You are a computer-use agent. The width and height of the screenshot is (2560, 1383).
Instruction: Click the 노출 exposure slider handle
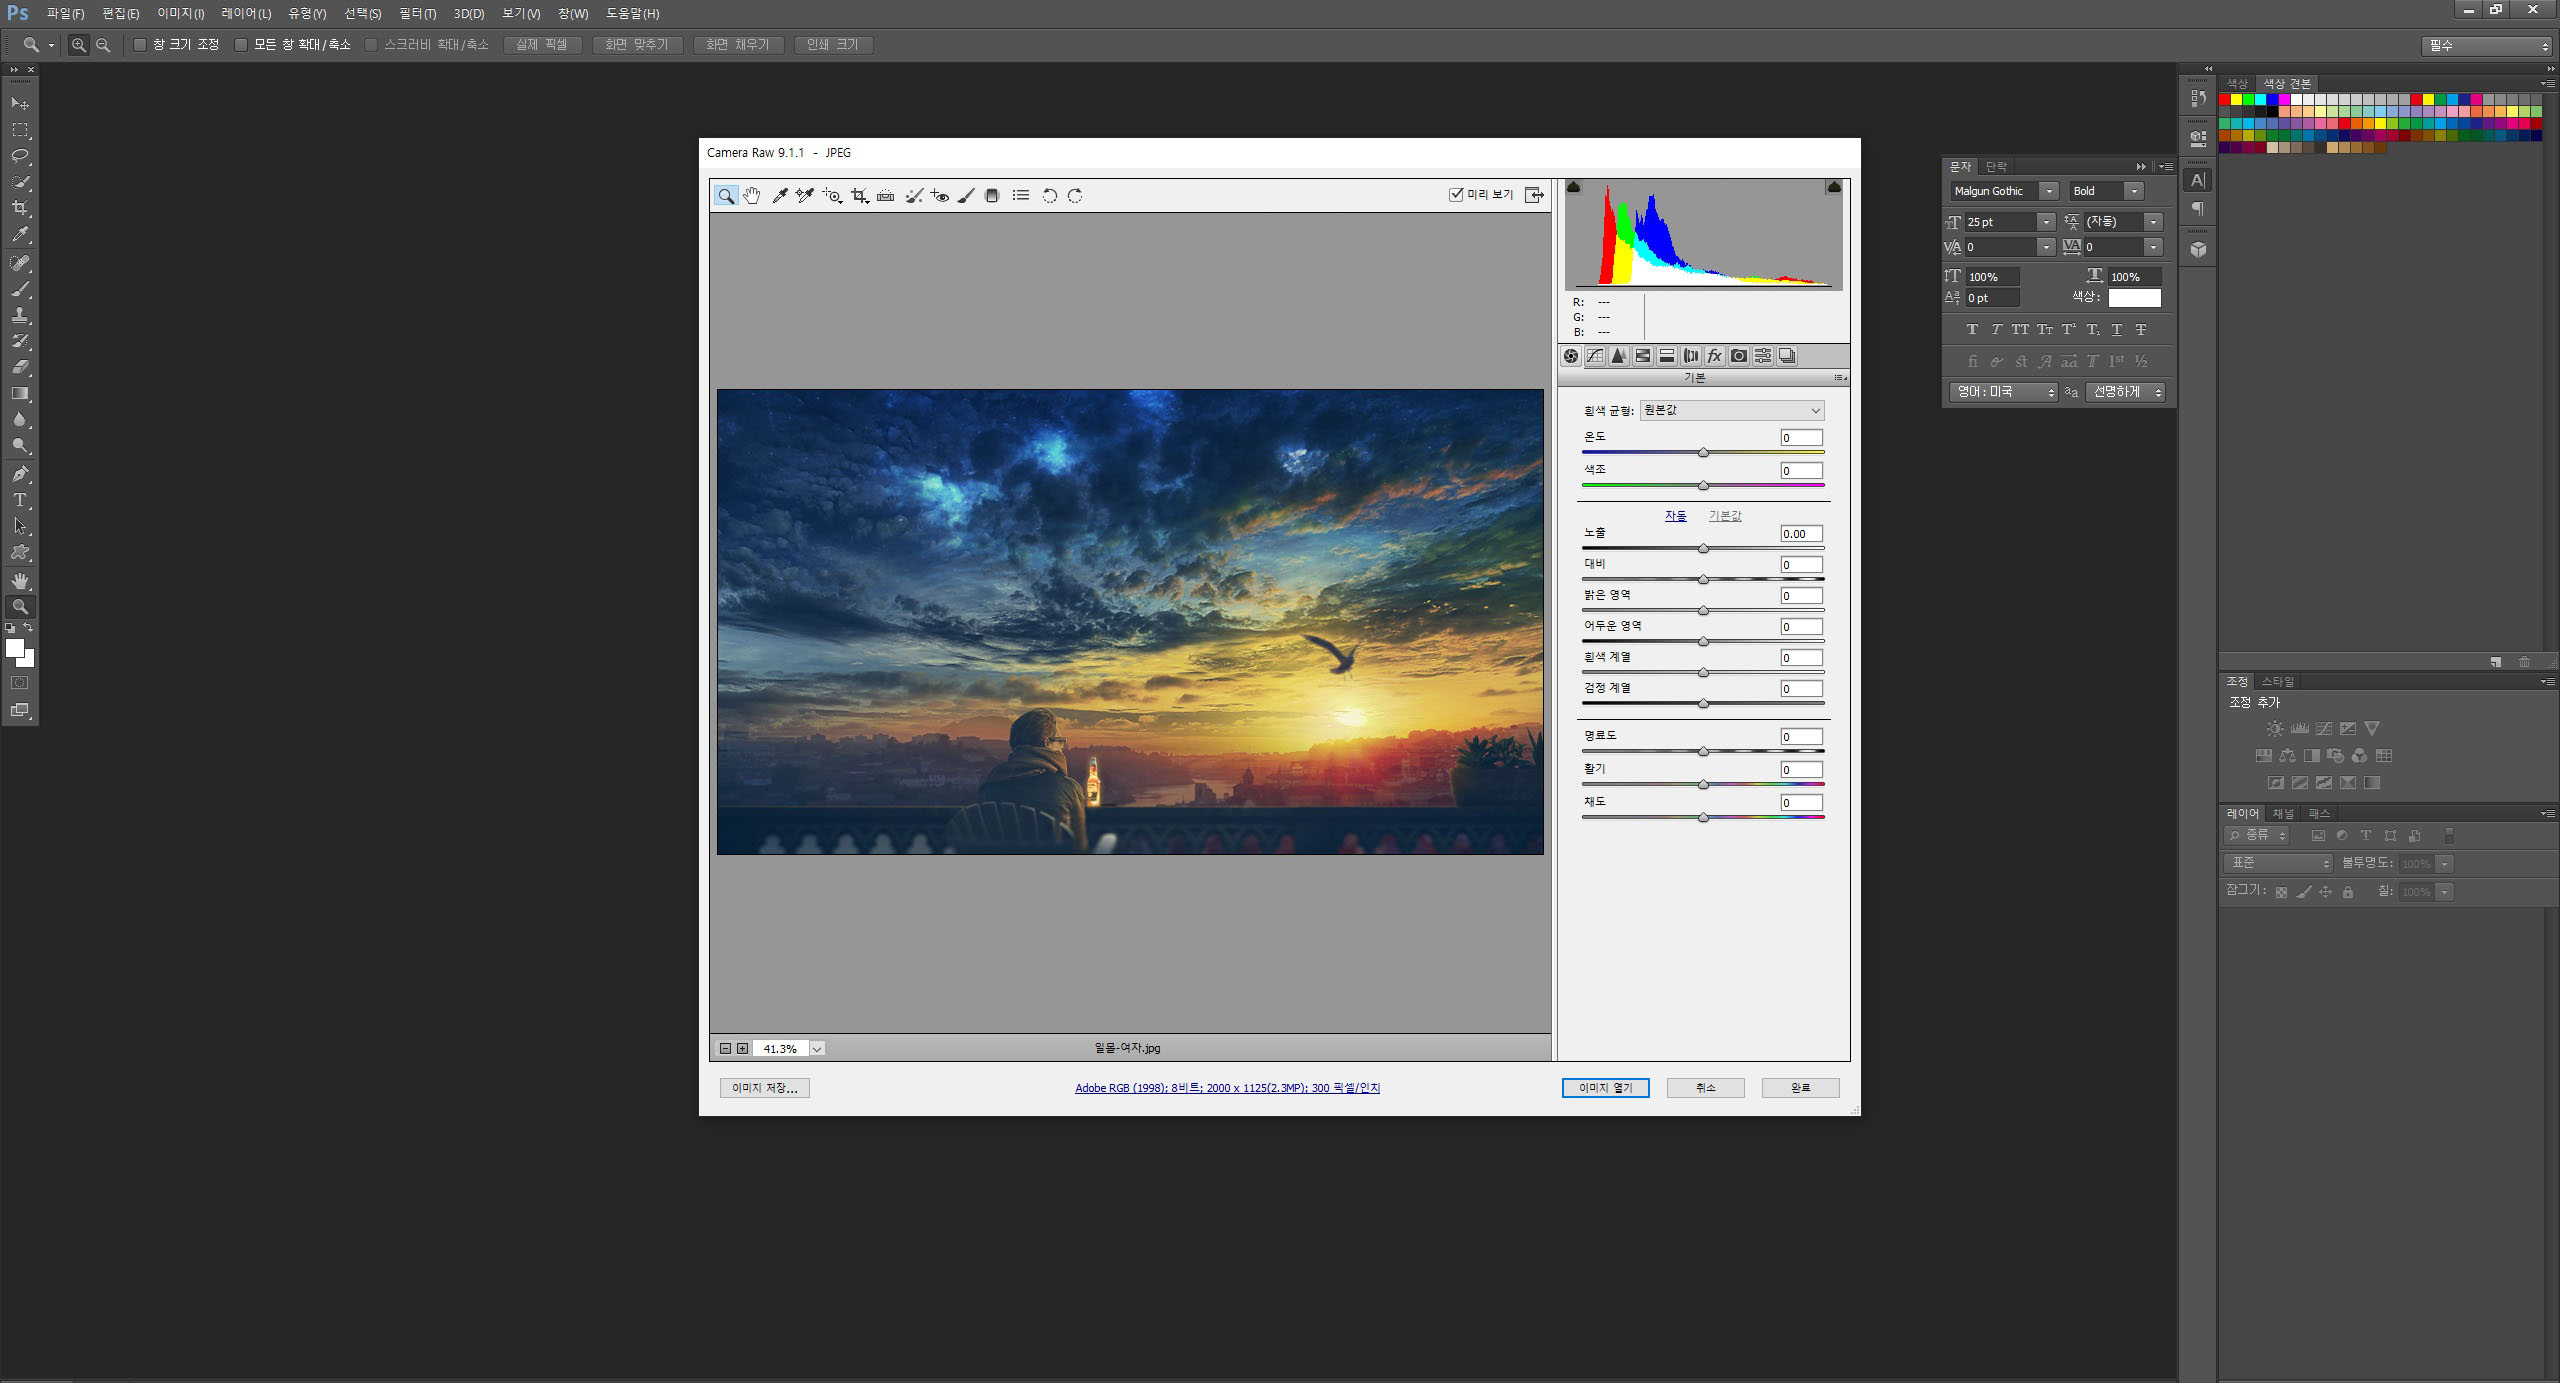(x=1703, y=549)
